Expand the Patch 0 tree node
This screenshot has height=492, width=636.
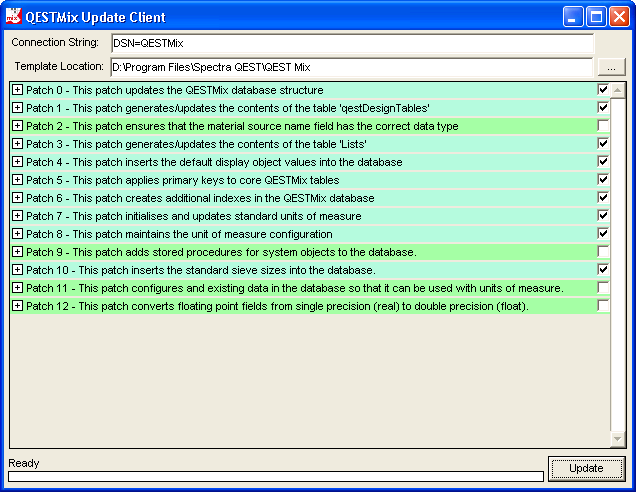18,90
